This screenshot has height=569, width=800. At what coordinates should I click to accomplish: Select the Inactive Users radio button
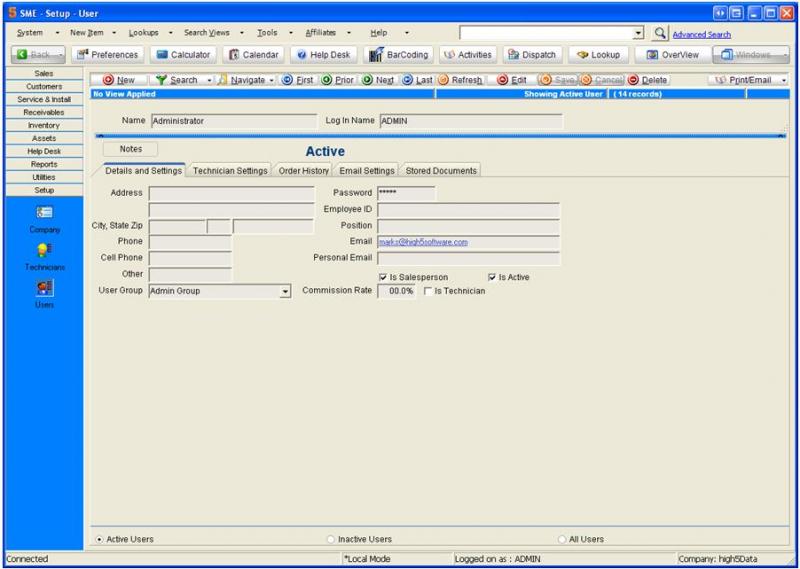[x=331, y=539]
